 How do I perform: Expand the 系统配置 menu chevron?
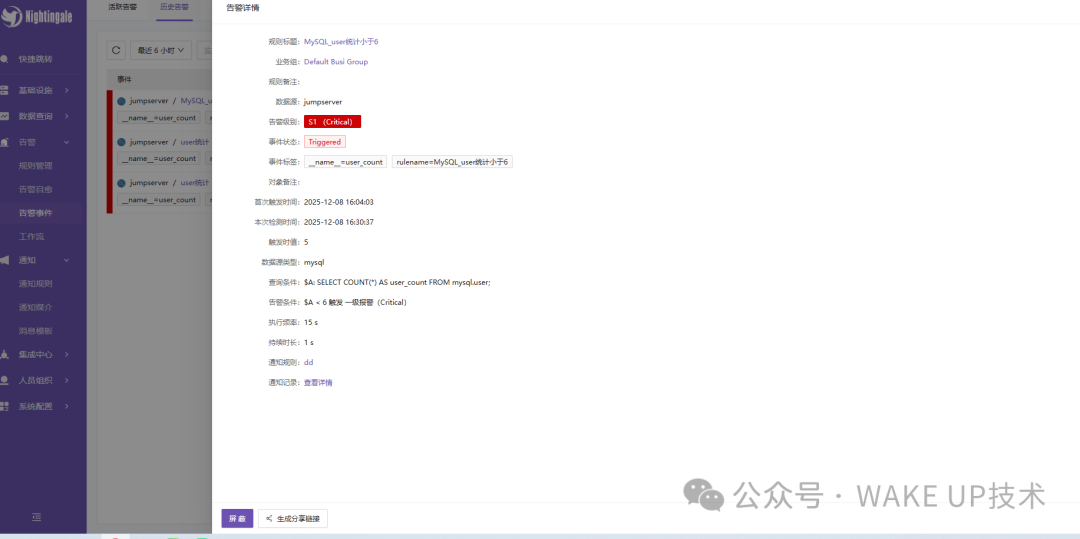pos(67,406)
